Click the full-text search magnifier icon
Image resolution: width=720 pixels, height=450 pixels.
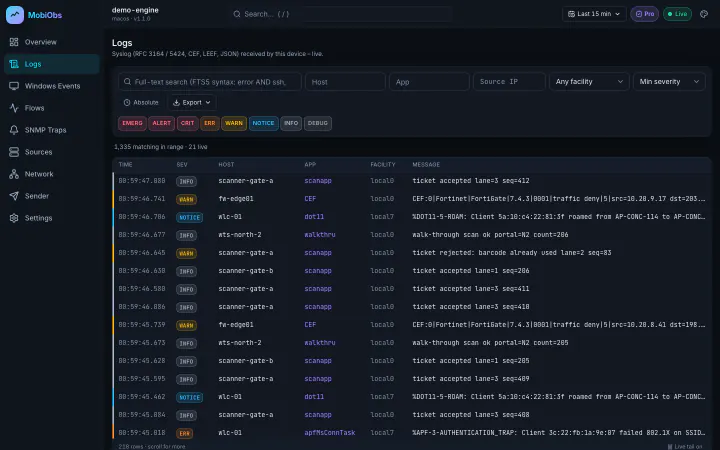[x=127, y=82]
